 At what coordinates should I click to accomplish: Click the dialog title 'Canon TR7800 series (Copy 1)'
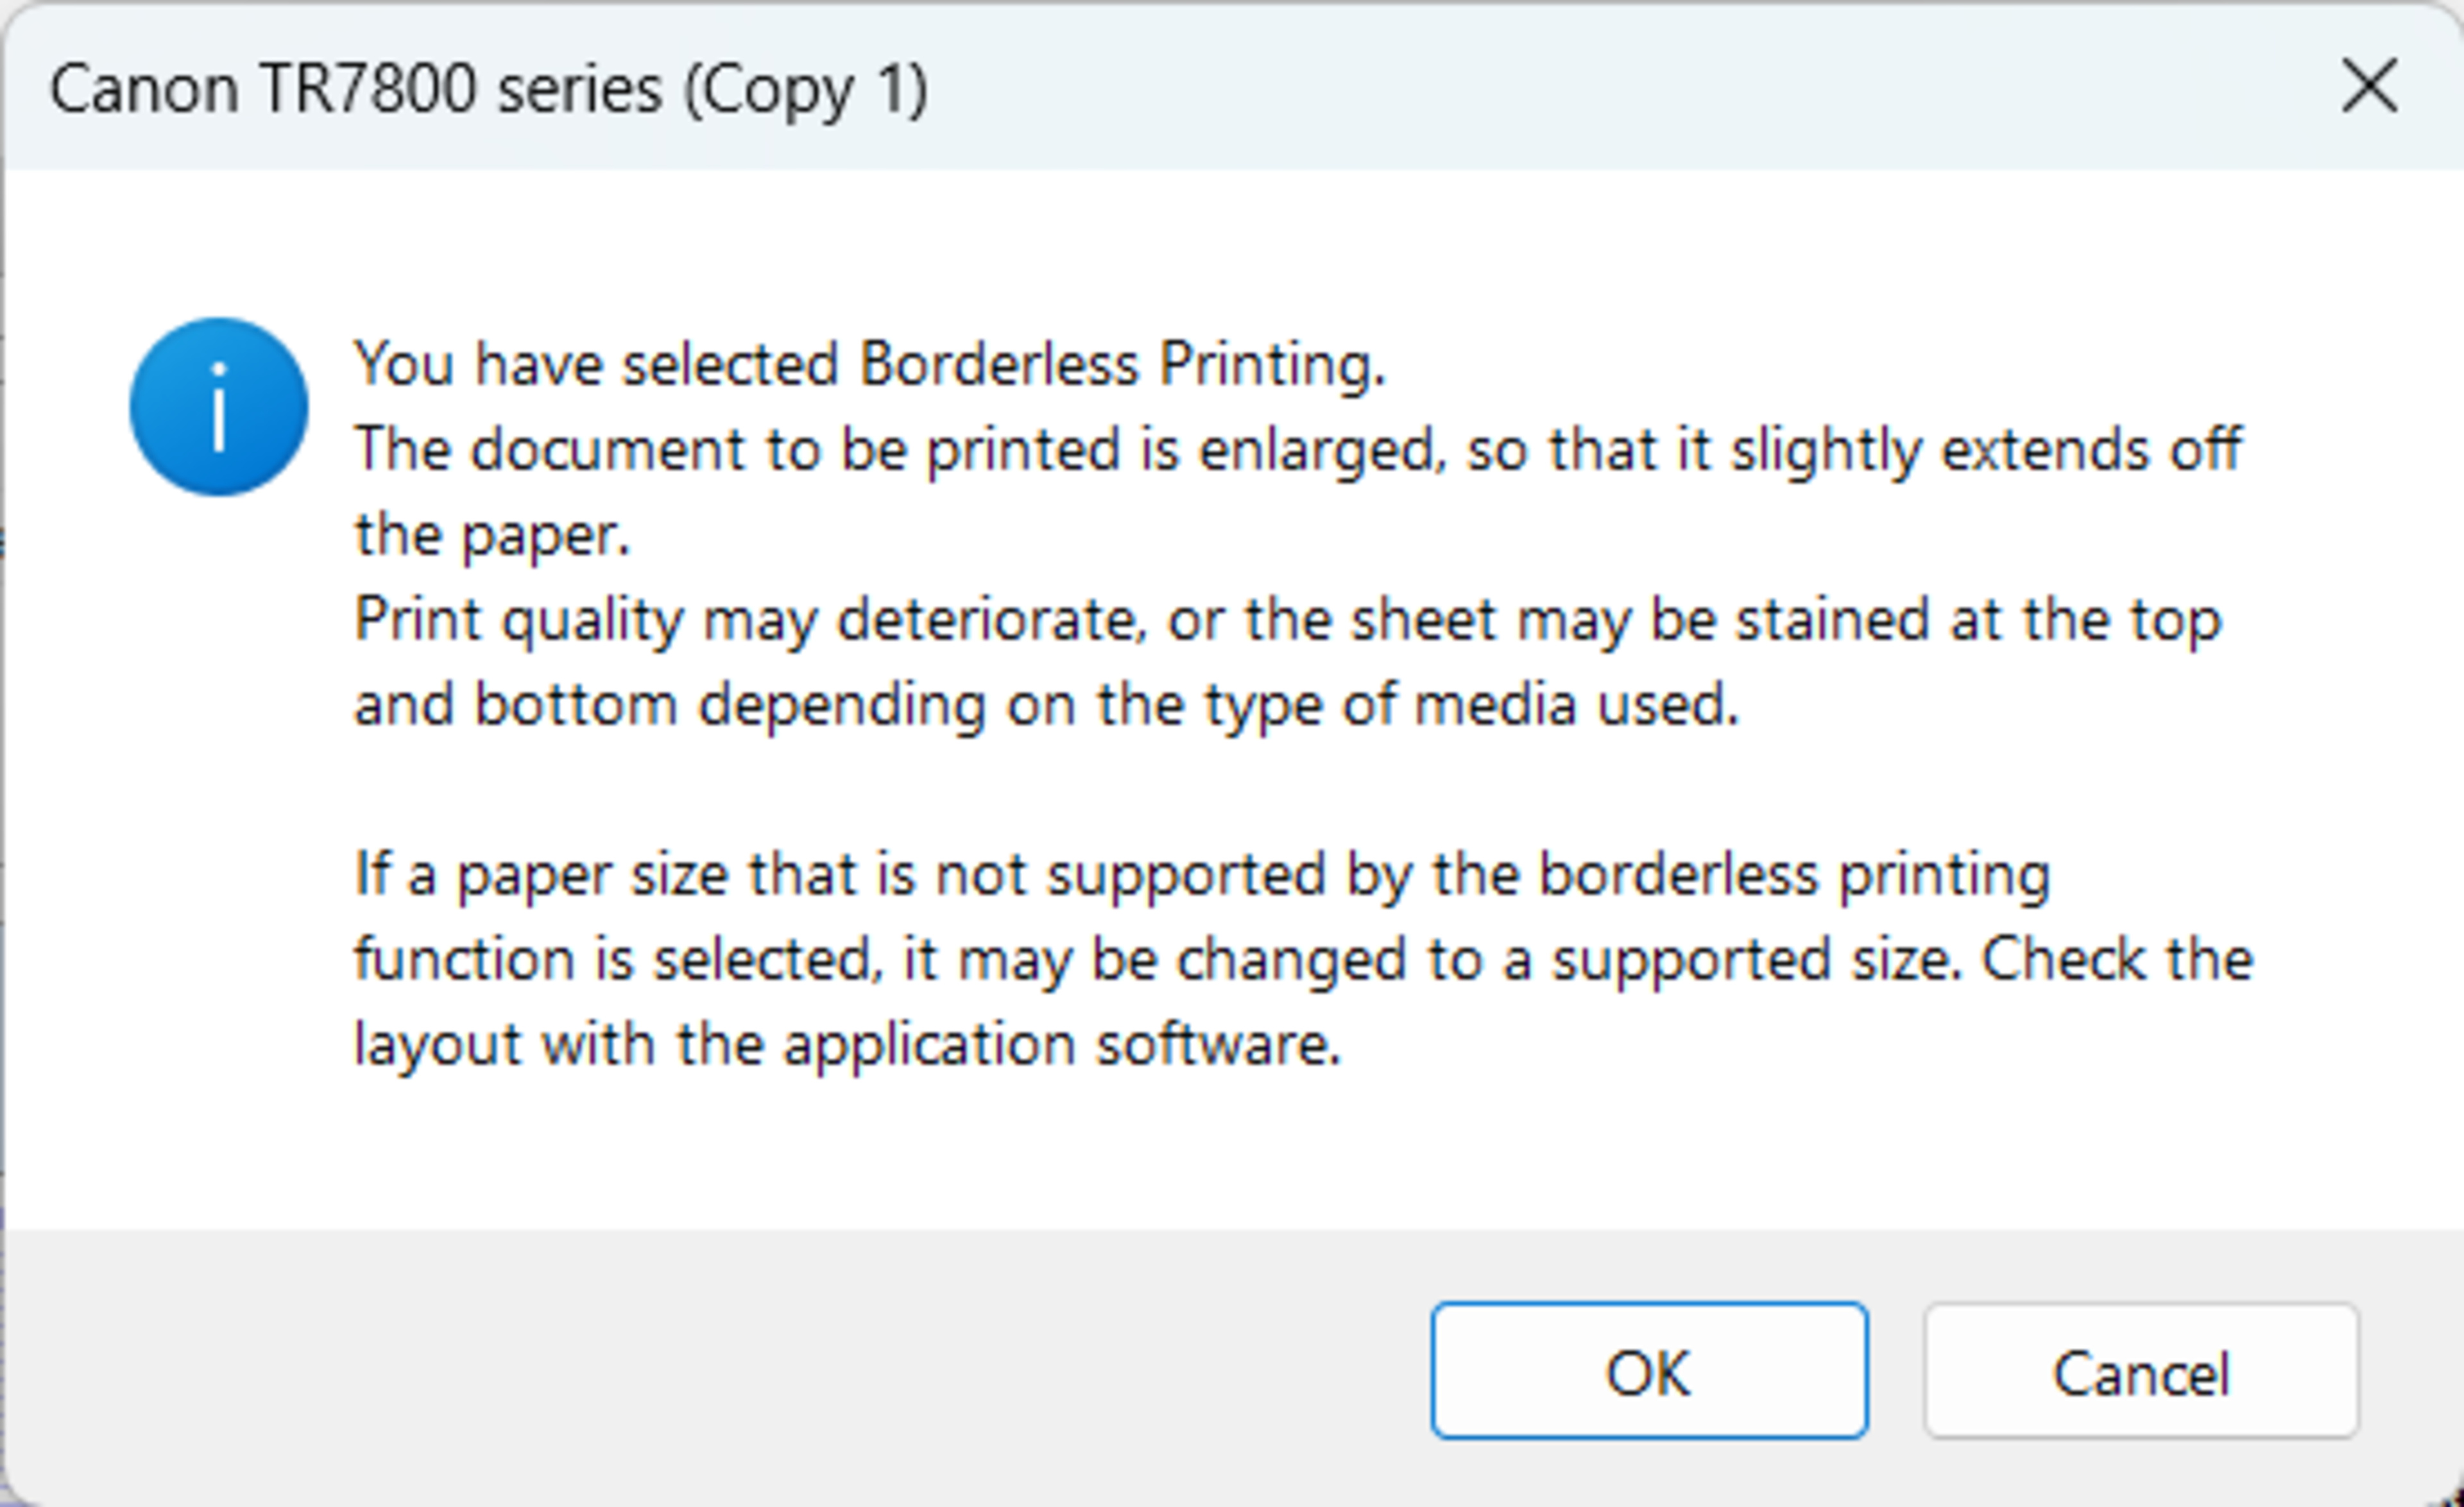[x=489, y=89]
